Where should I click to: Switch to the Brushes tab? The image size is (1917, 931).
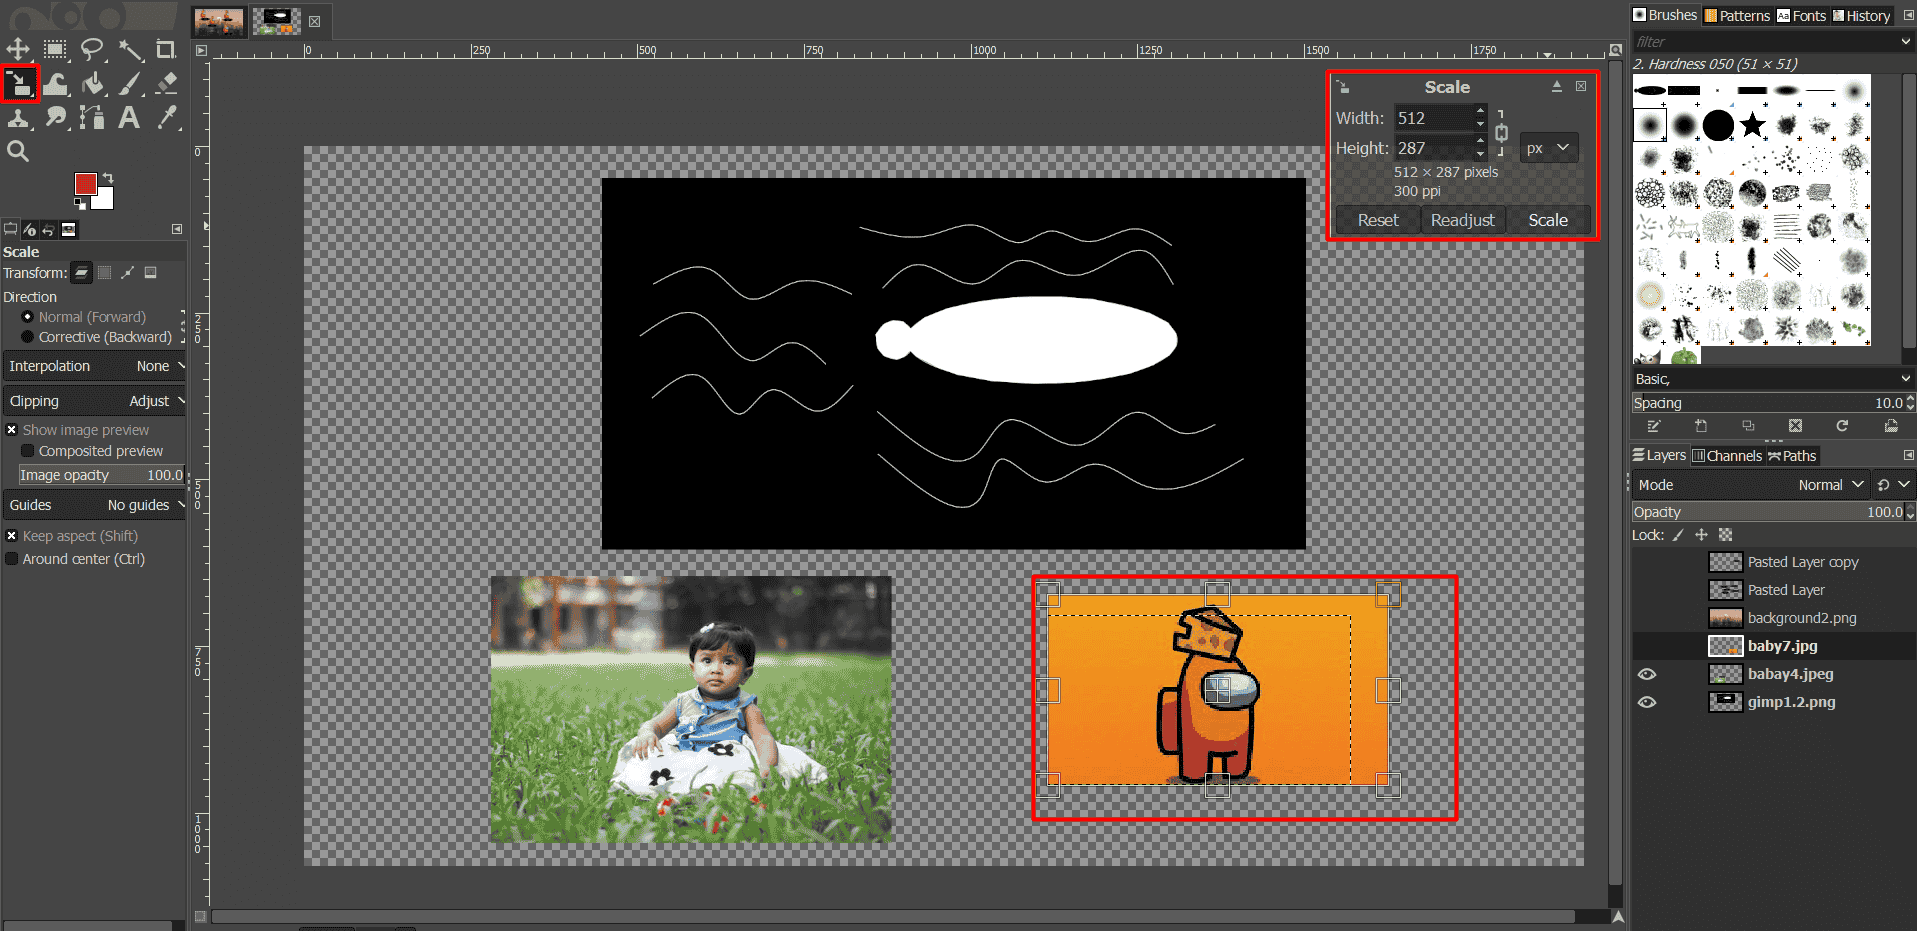[1664, 15]
